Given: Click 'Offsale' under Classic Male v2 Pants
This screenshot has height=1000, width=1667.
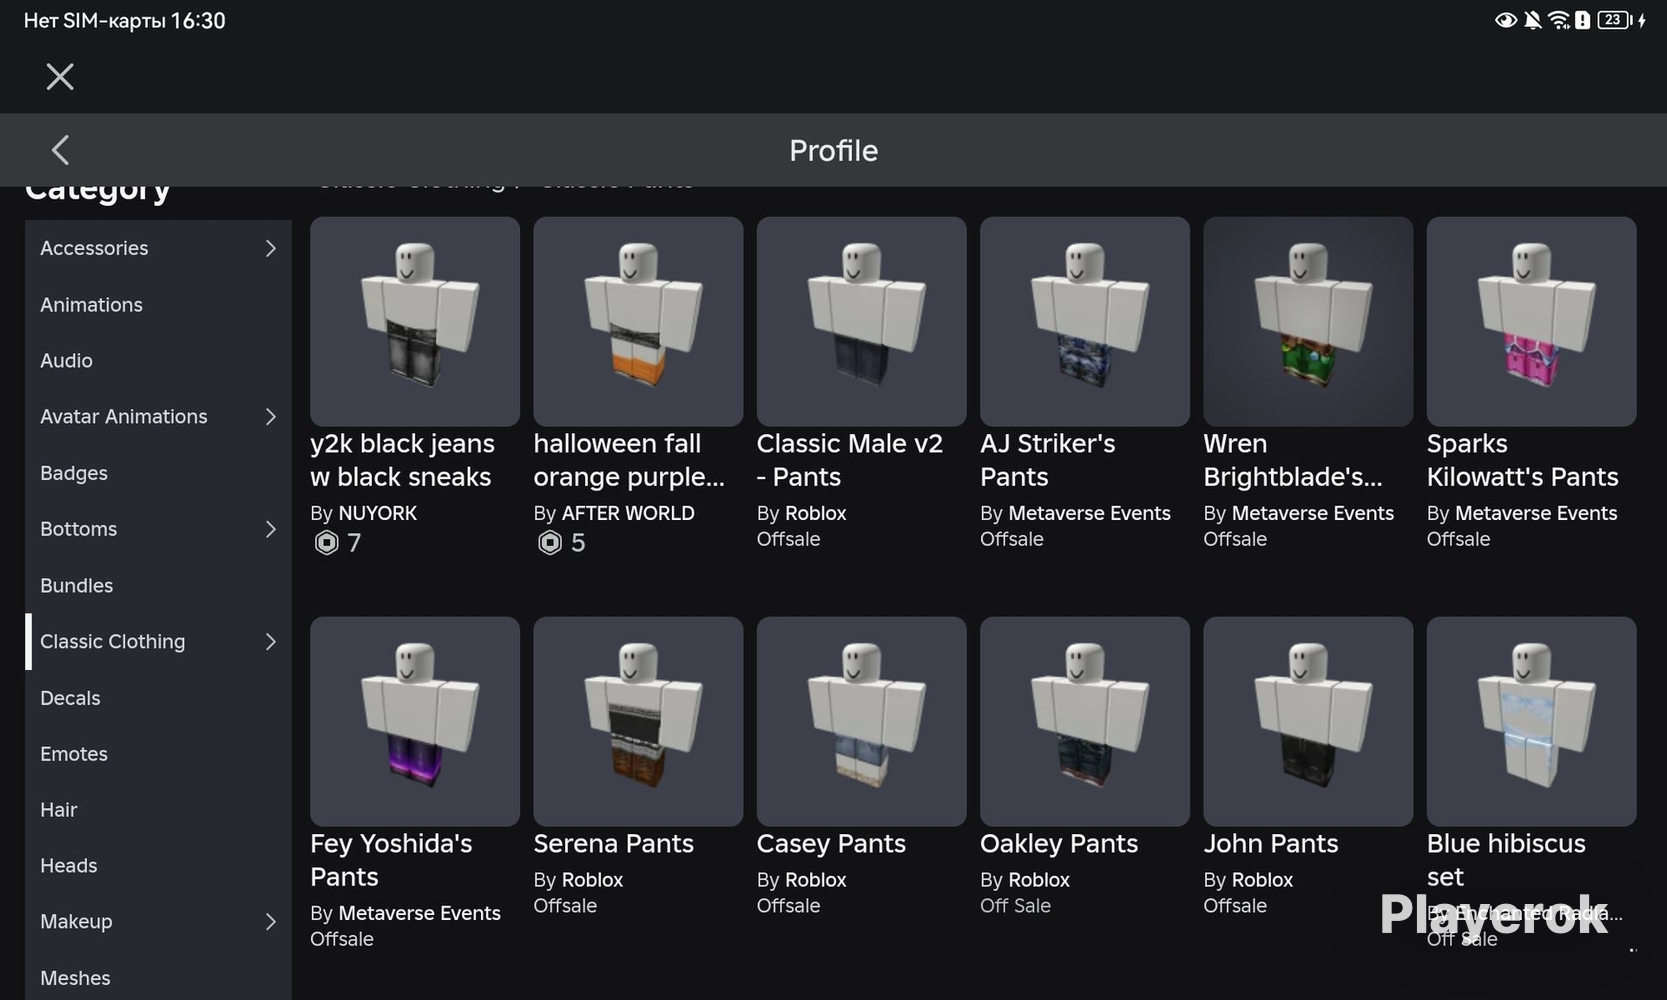Looking at the screenshot, I should pyautogui.click(x=788, y=539).
